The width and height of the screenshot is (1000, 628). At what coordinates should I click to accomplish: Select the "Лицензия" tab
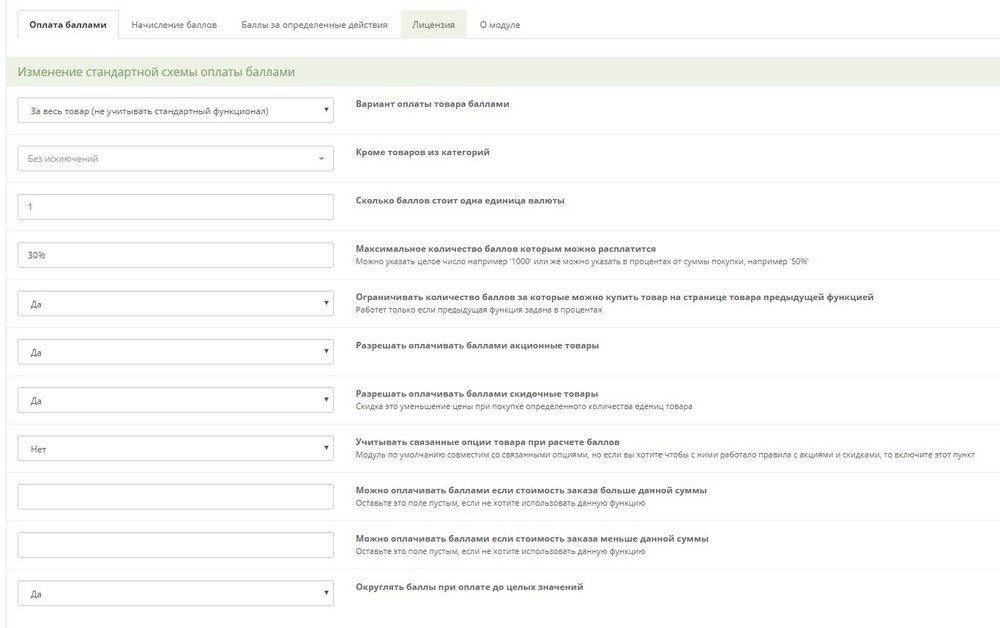point(434,23)
